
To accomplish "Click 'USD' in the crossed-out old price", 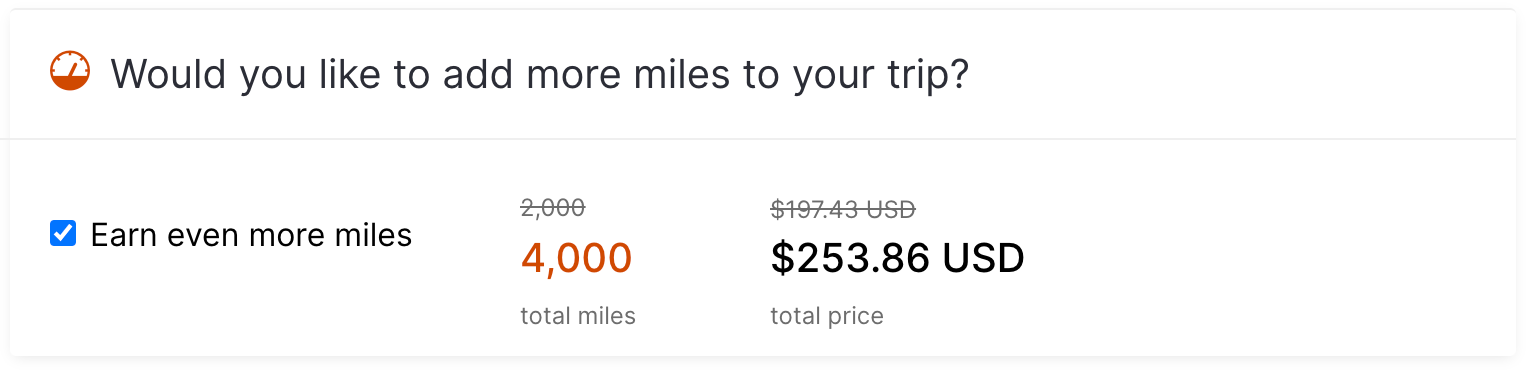I will tap(890, 209).
